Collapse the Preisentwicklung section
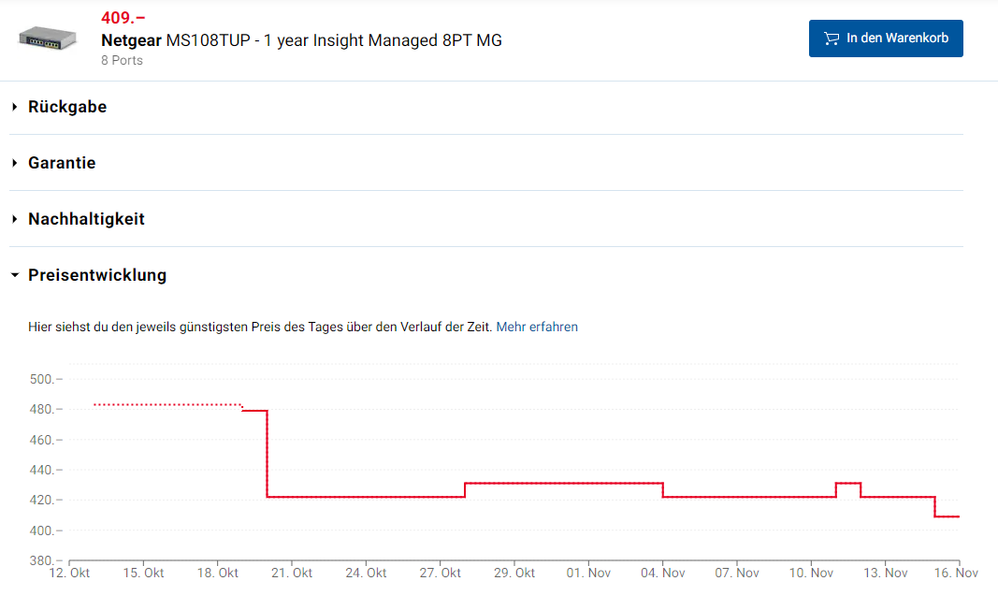This screenshot has width=998, height=612. [97, 275]
